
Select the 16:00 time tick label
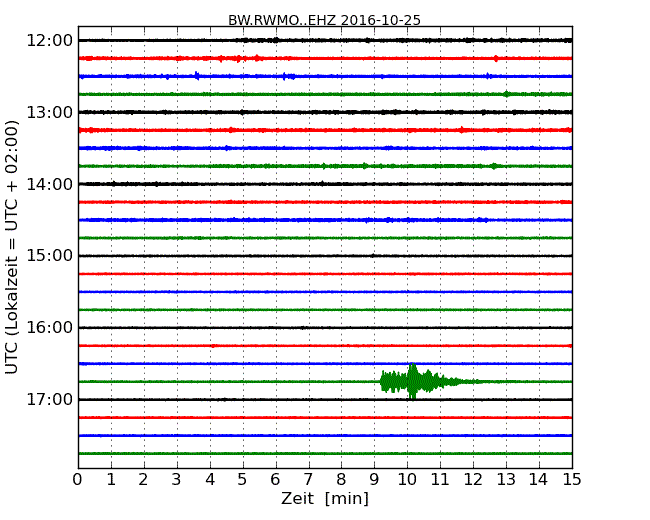(x=50, y=328)
